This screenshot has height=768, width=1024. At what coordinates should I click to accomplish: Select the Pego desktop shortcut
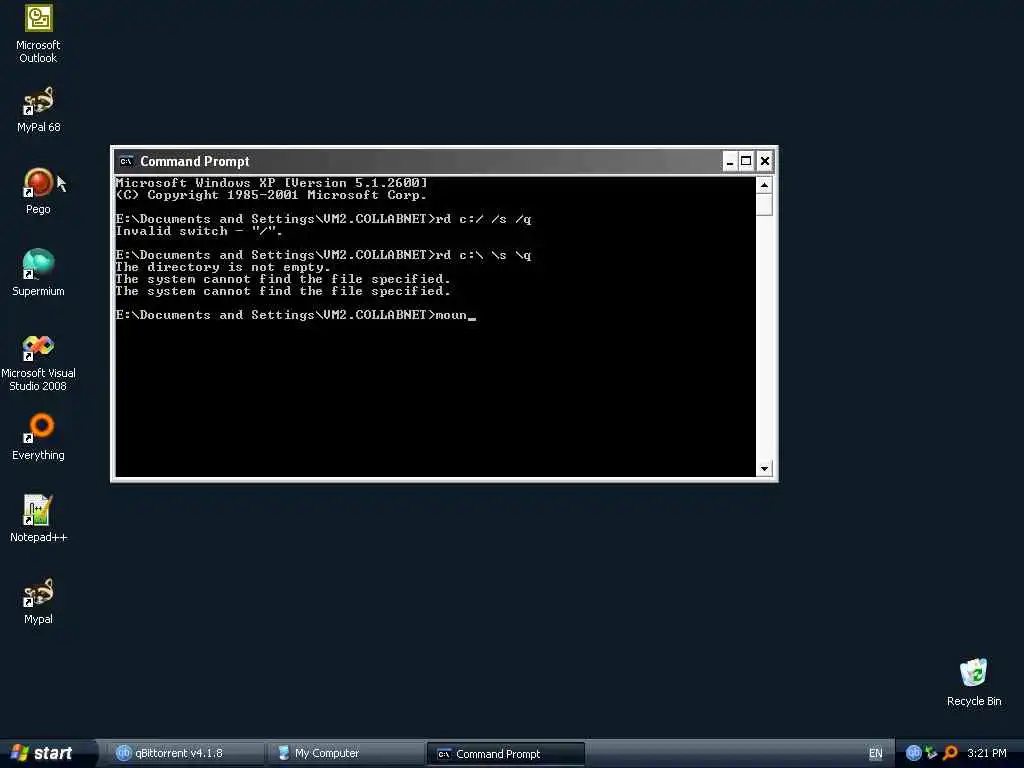(x=38, y=191)
